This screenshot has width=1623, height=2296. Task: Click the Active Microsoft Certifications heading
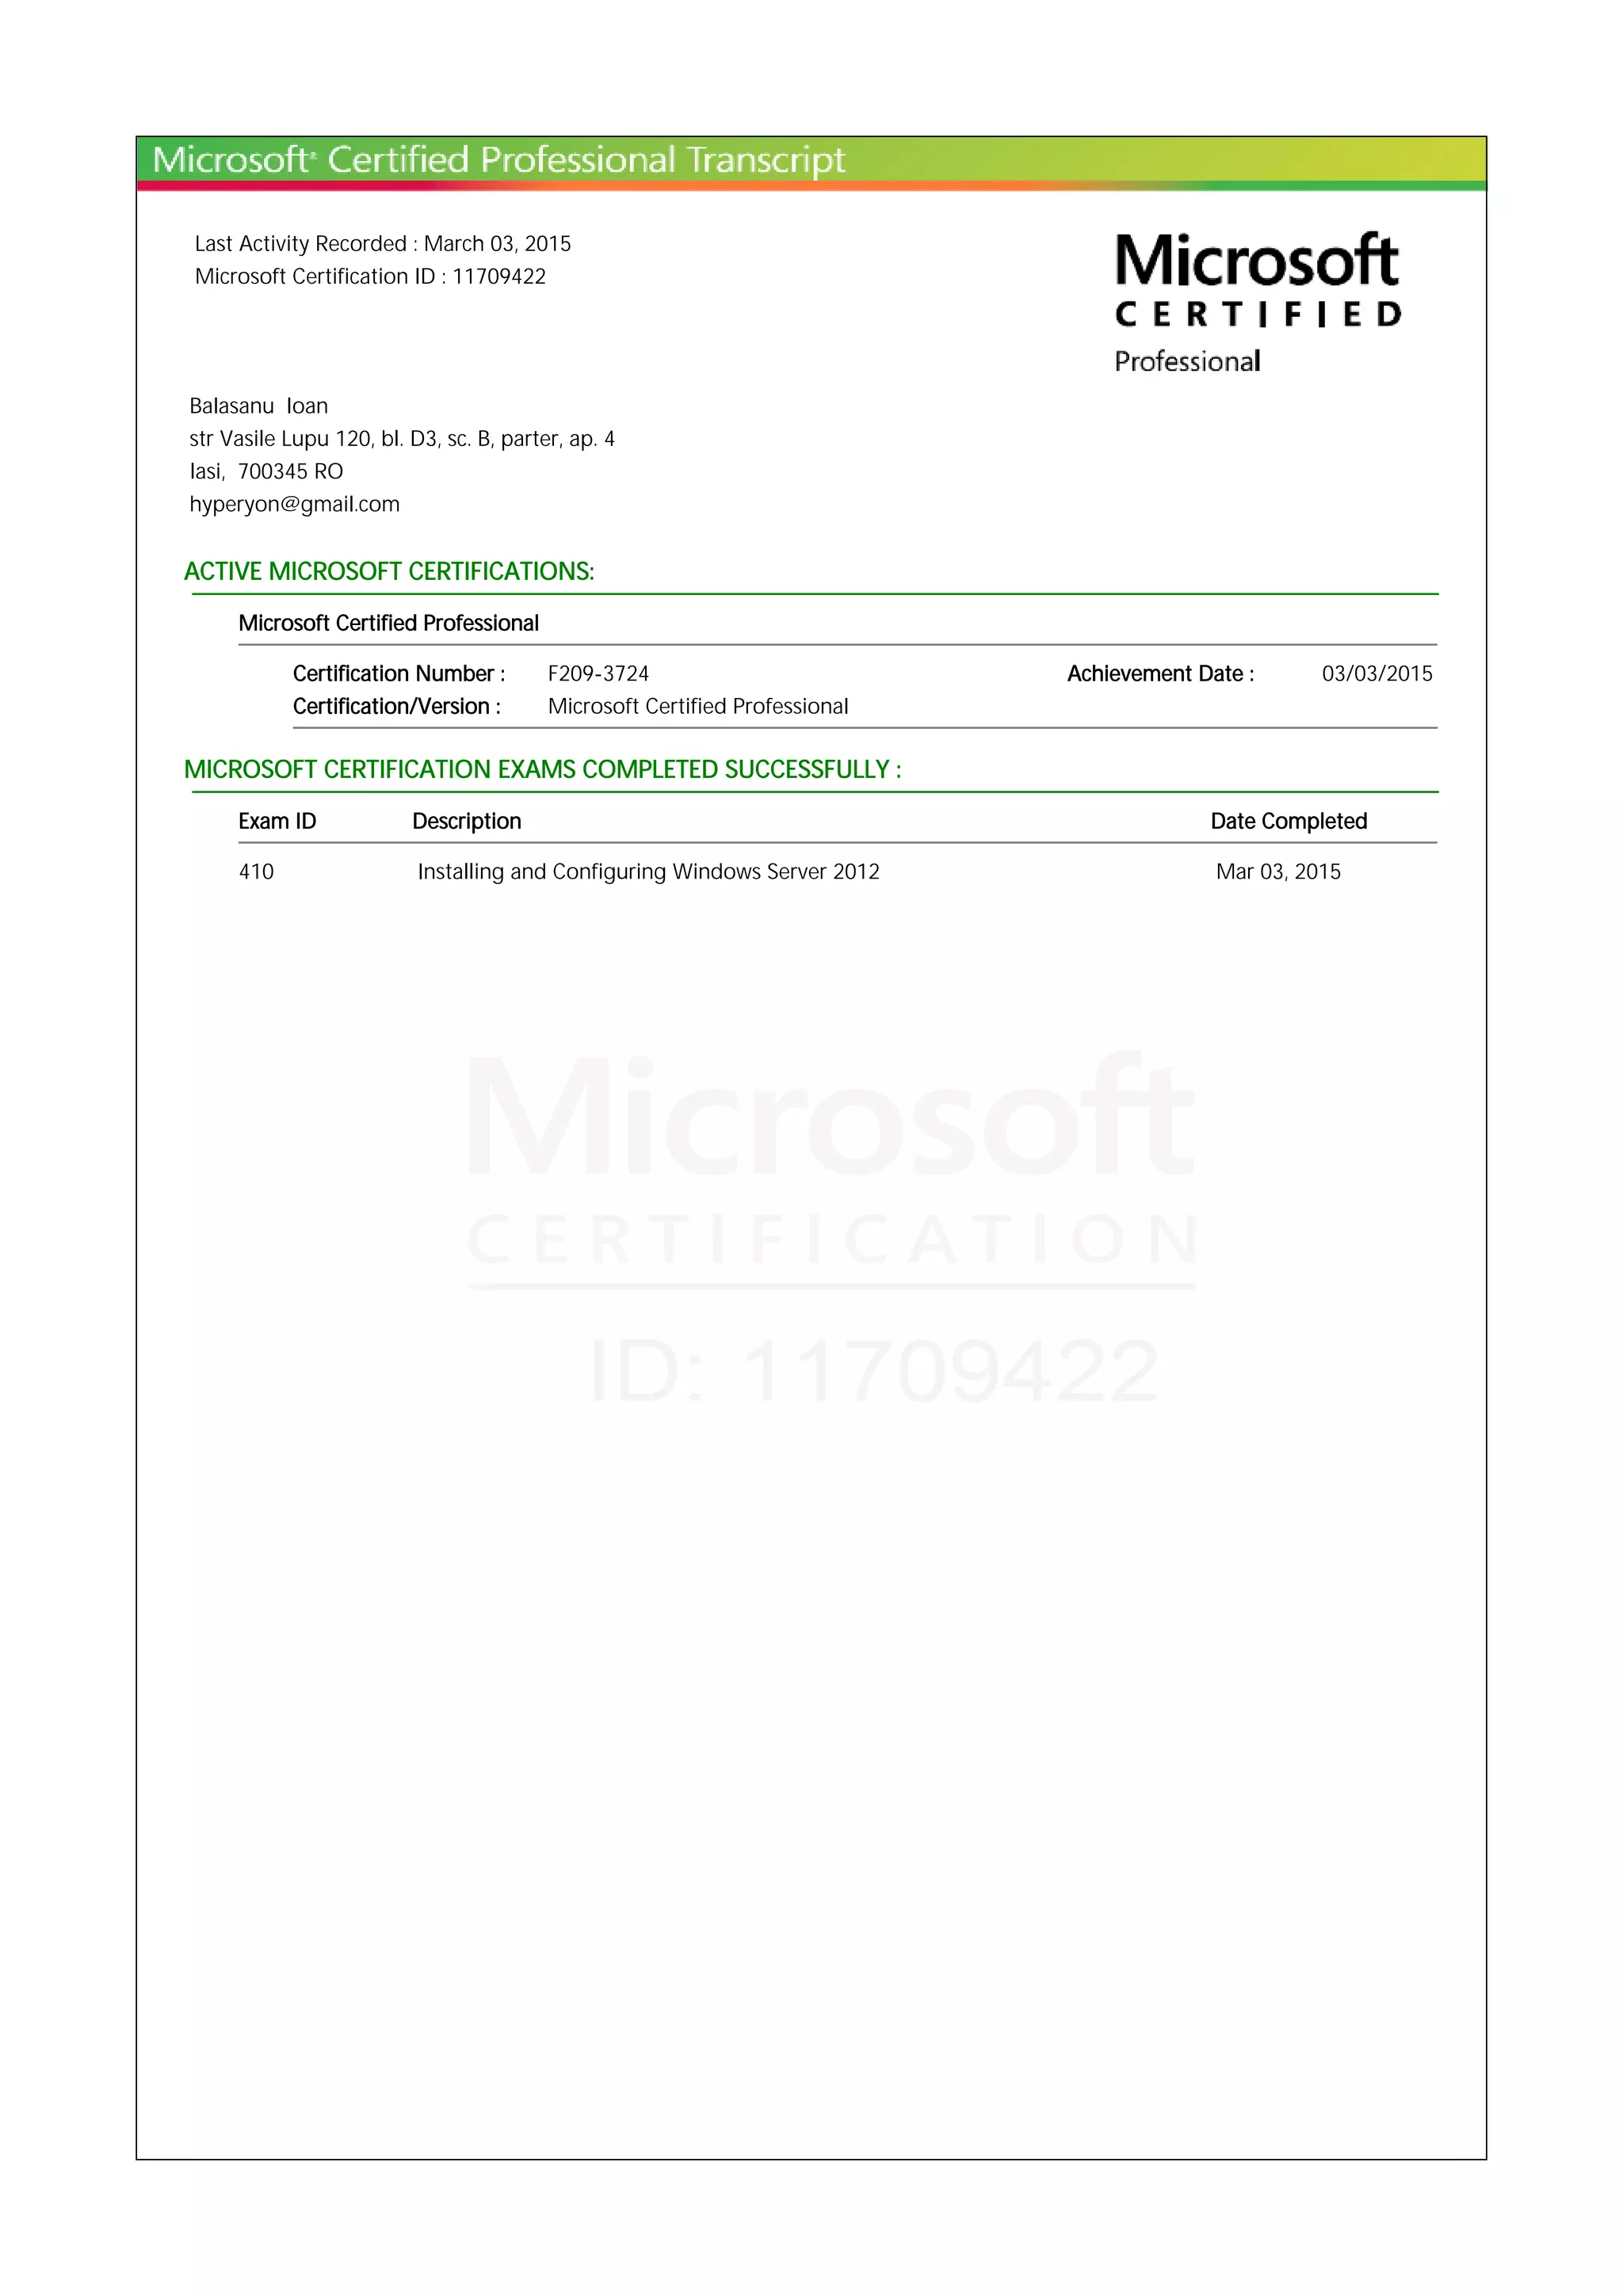click(x=388, y=571)
